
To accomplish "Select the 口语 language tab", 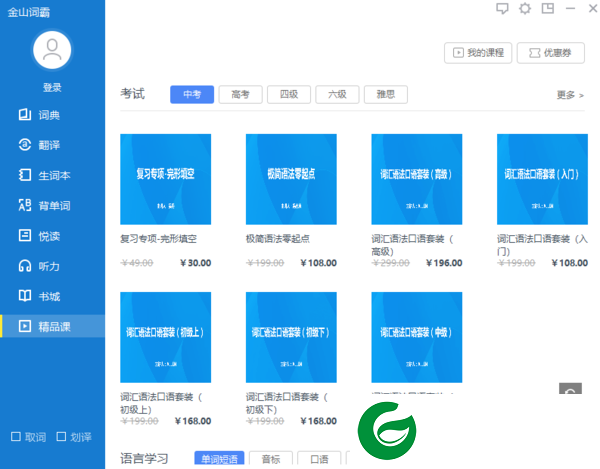I will [319, 458].
